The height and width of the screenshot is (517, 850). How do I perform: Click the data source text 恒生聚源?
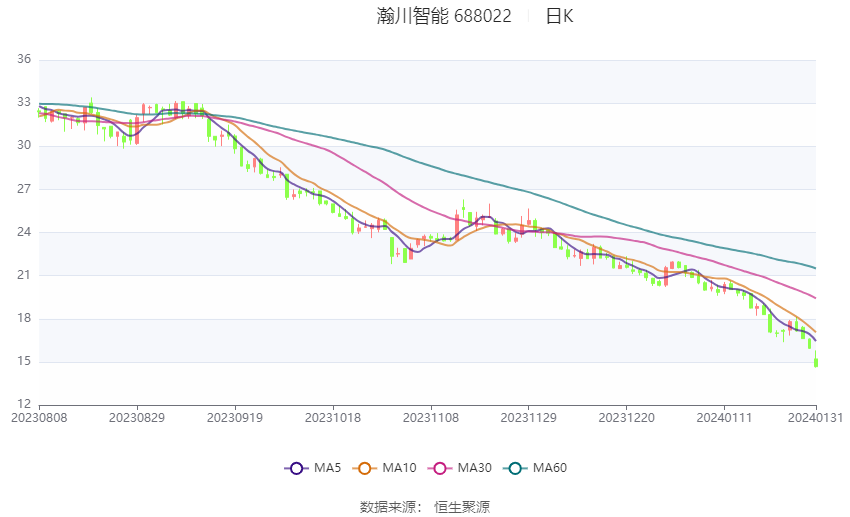tap(462, 507)
